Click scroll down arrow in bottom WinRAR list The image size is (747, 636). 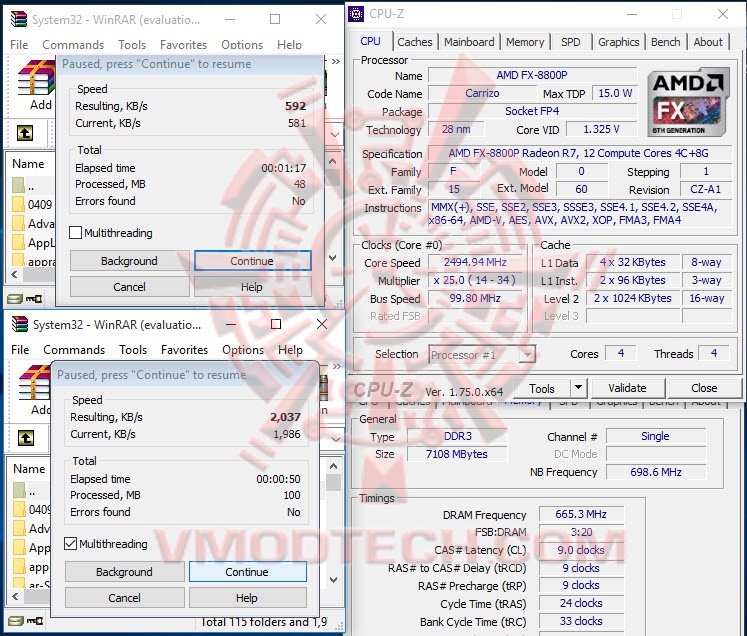click(x=333, y=579)
